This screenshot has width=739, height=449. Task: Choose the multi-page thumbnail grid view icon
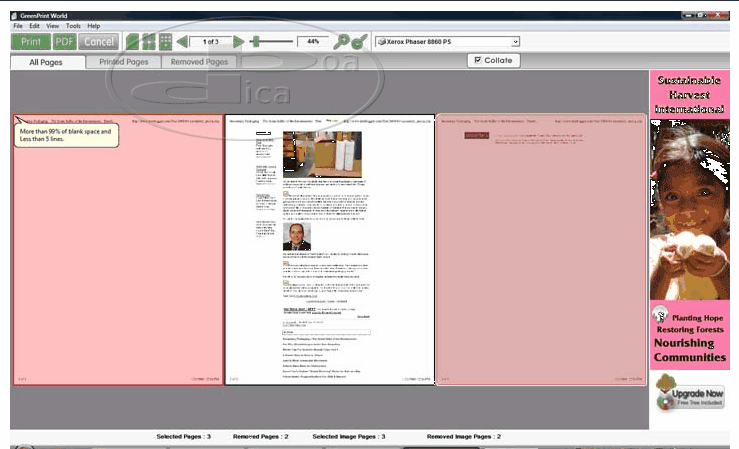166,42
